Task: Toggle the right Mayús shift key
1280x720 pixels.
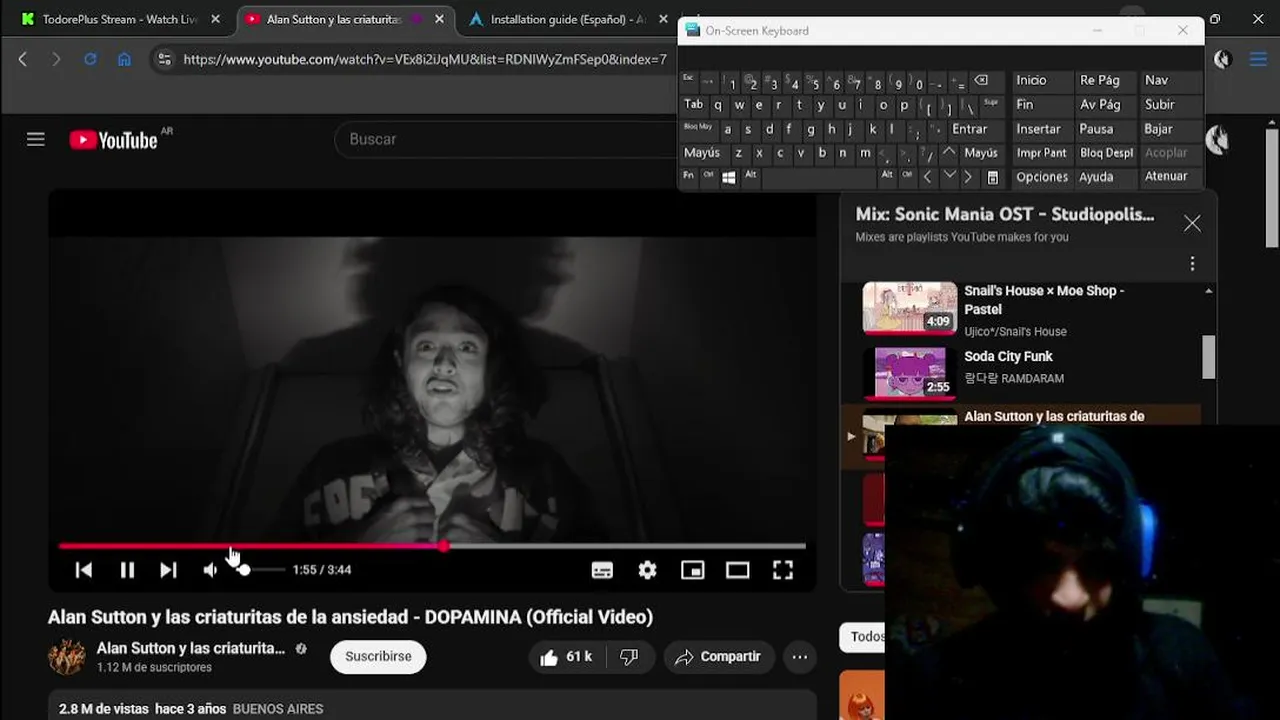Action: pos(981,153)
